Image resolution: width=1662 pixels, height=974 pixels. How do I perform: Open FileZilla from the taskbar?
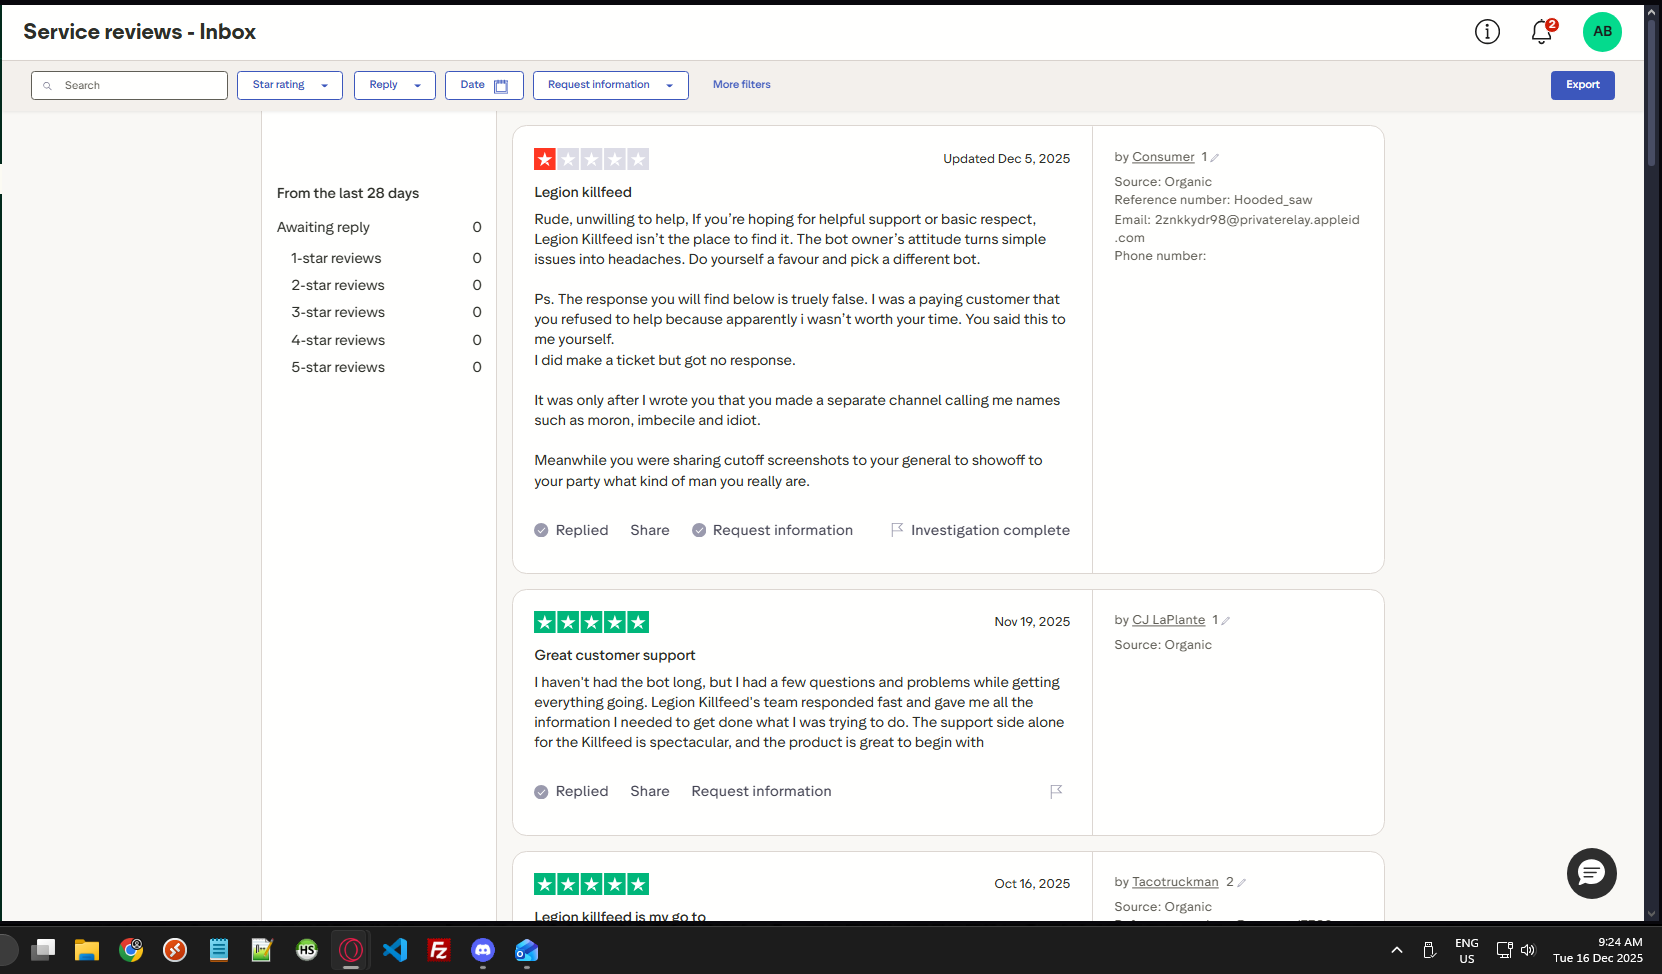[x=439, y=950]
